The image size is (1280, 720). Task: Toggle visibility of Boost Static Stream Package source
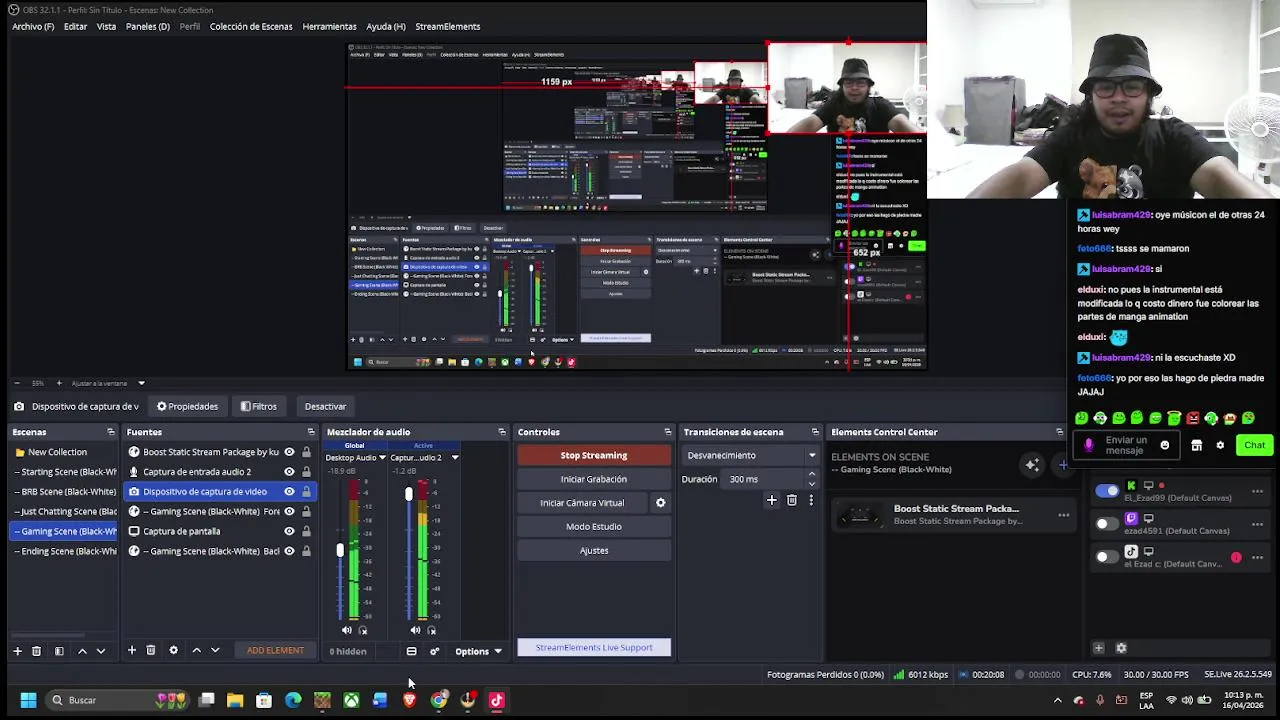tap(289, 452)
